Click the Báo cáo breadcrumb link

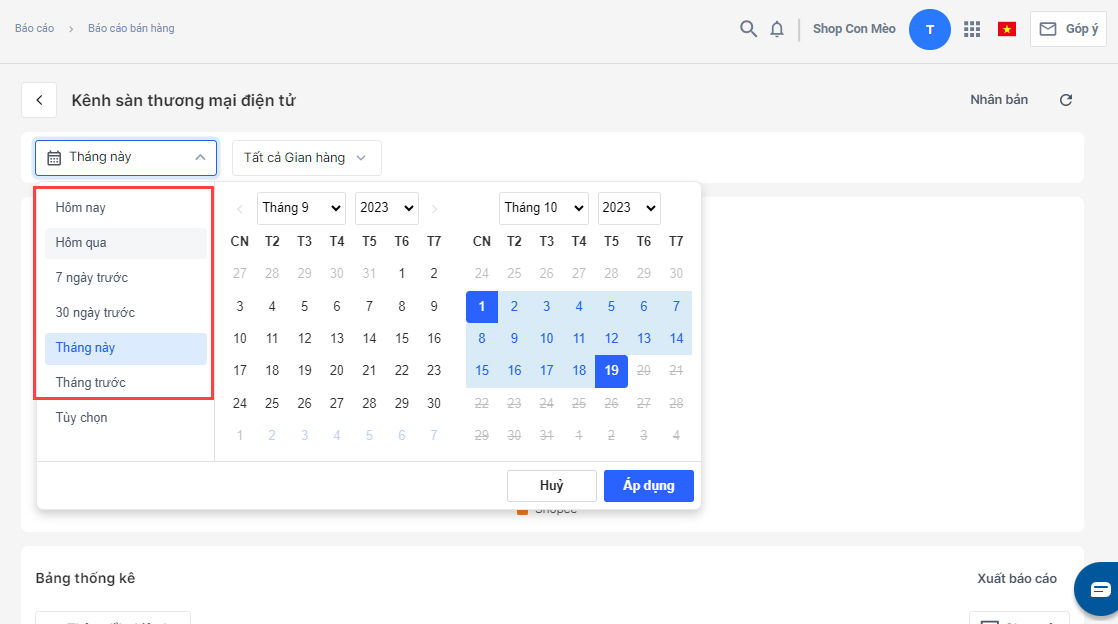coord(35,29)
